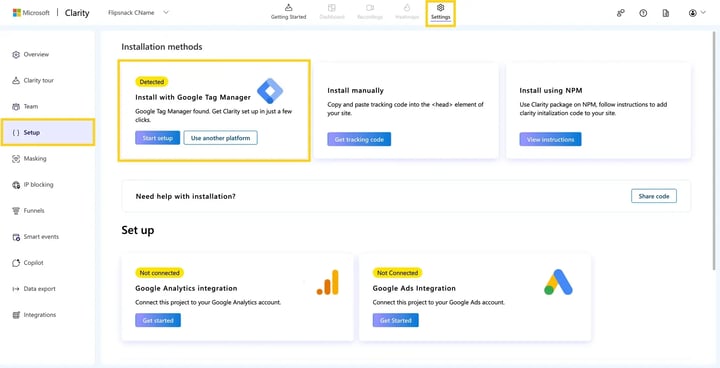Click the Settings gear icon

point(440,7)
